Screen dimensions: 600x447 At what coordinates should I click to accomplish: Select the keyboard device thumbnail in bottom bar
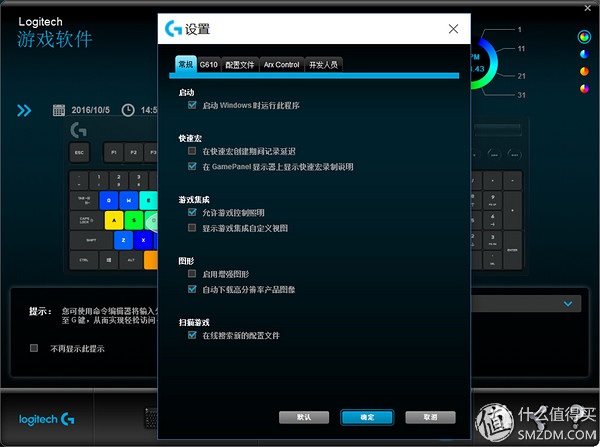pyautogui.click(x=151, y=418)
